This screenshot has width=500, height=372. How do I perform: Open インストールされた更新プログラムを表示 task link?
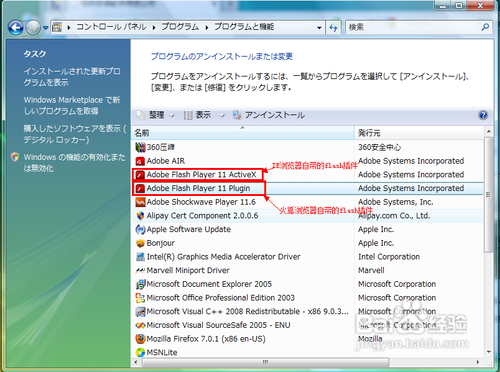[x=72, y=77]
